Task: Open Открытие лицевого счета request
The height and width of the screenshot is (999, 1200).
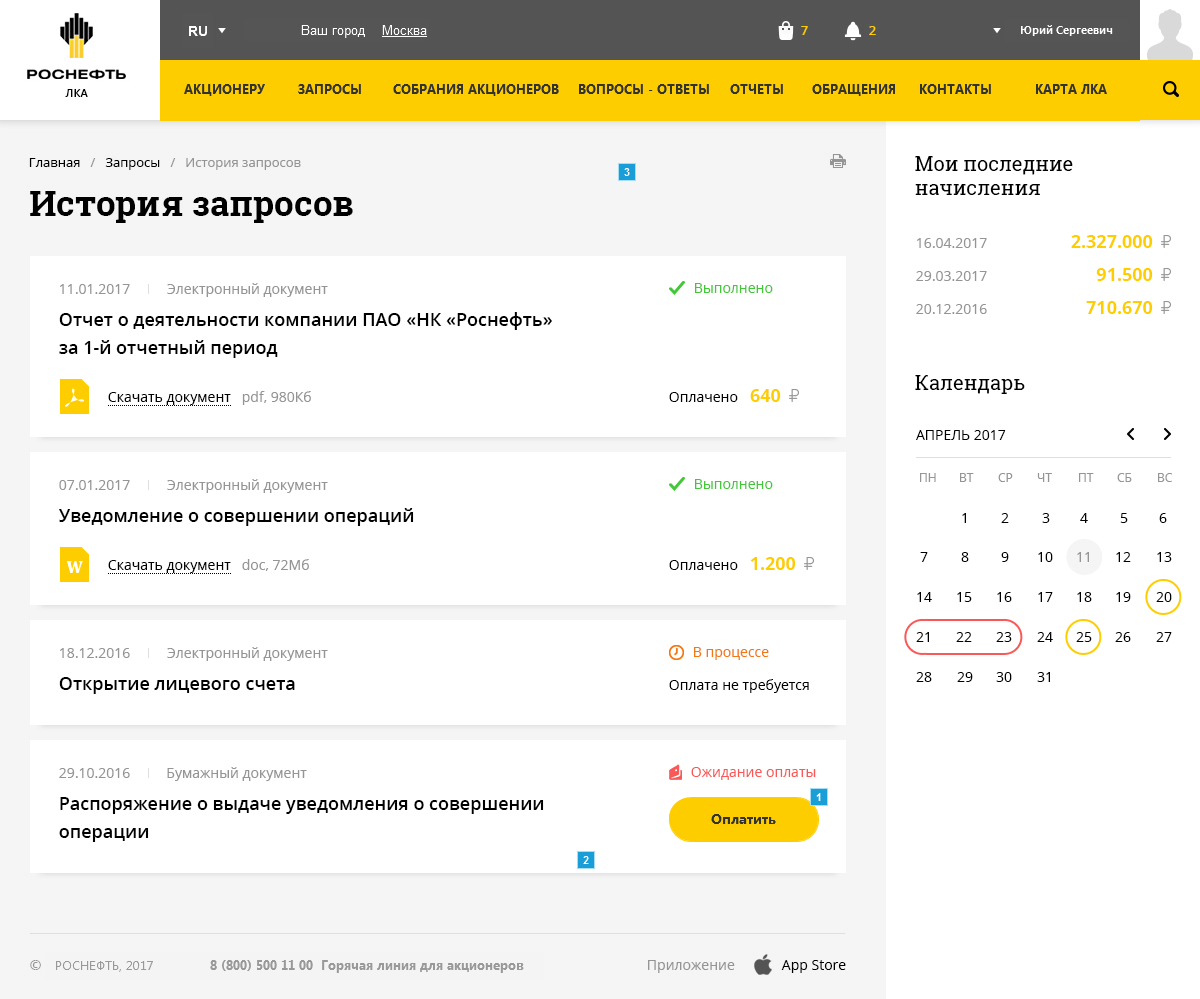Action: point(177,684)
